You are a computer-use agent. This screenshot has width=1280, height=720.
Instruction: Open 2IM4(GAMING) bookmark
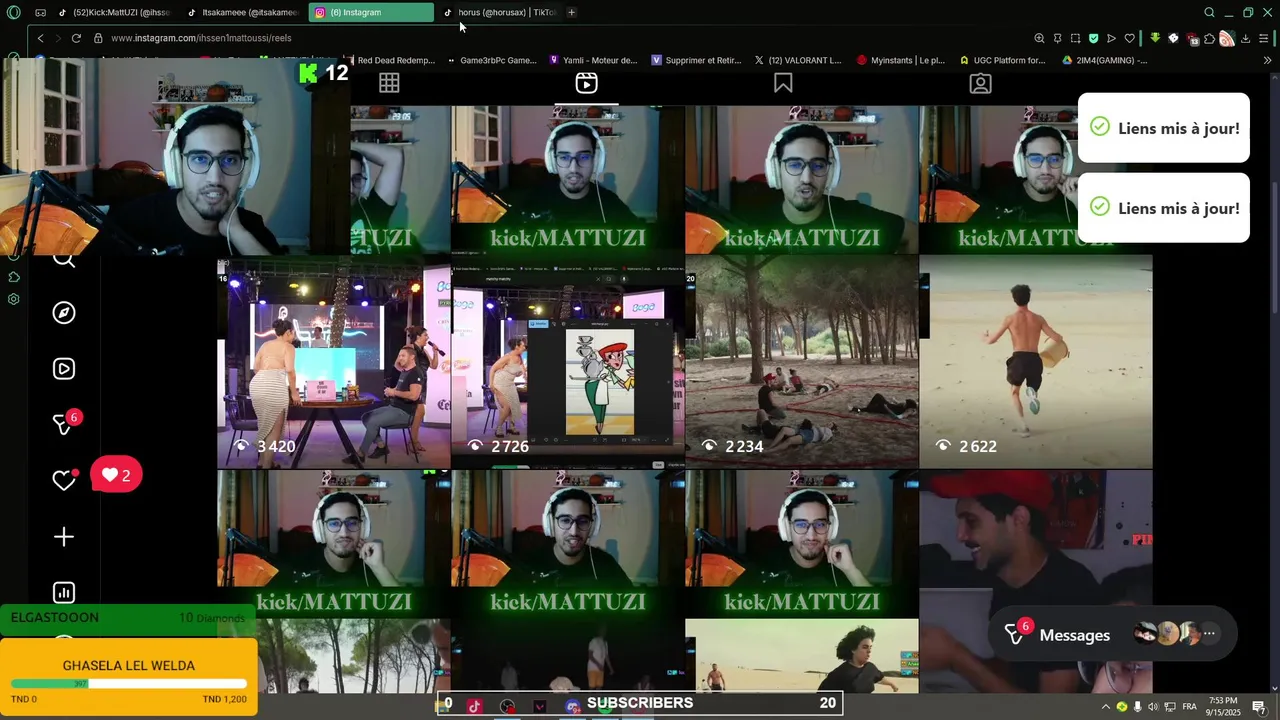coord(1104,60)
